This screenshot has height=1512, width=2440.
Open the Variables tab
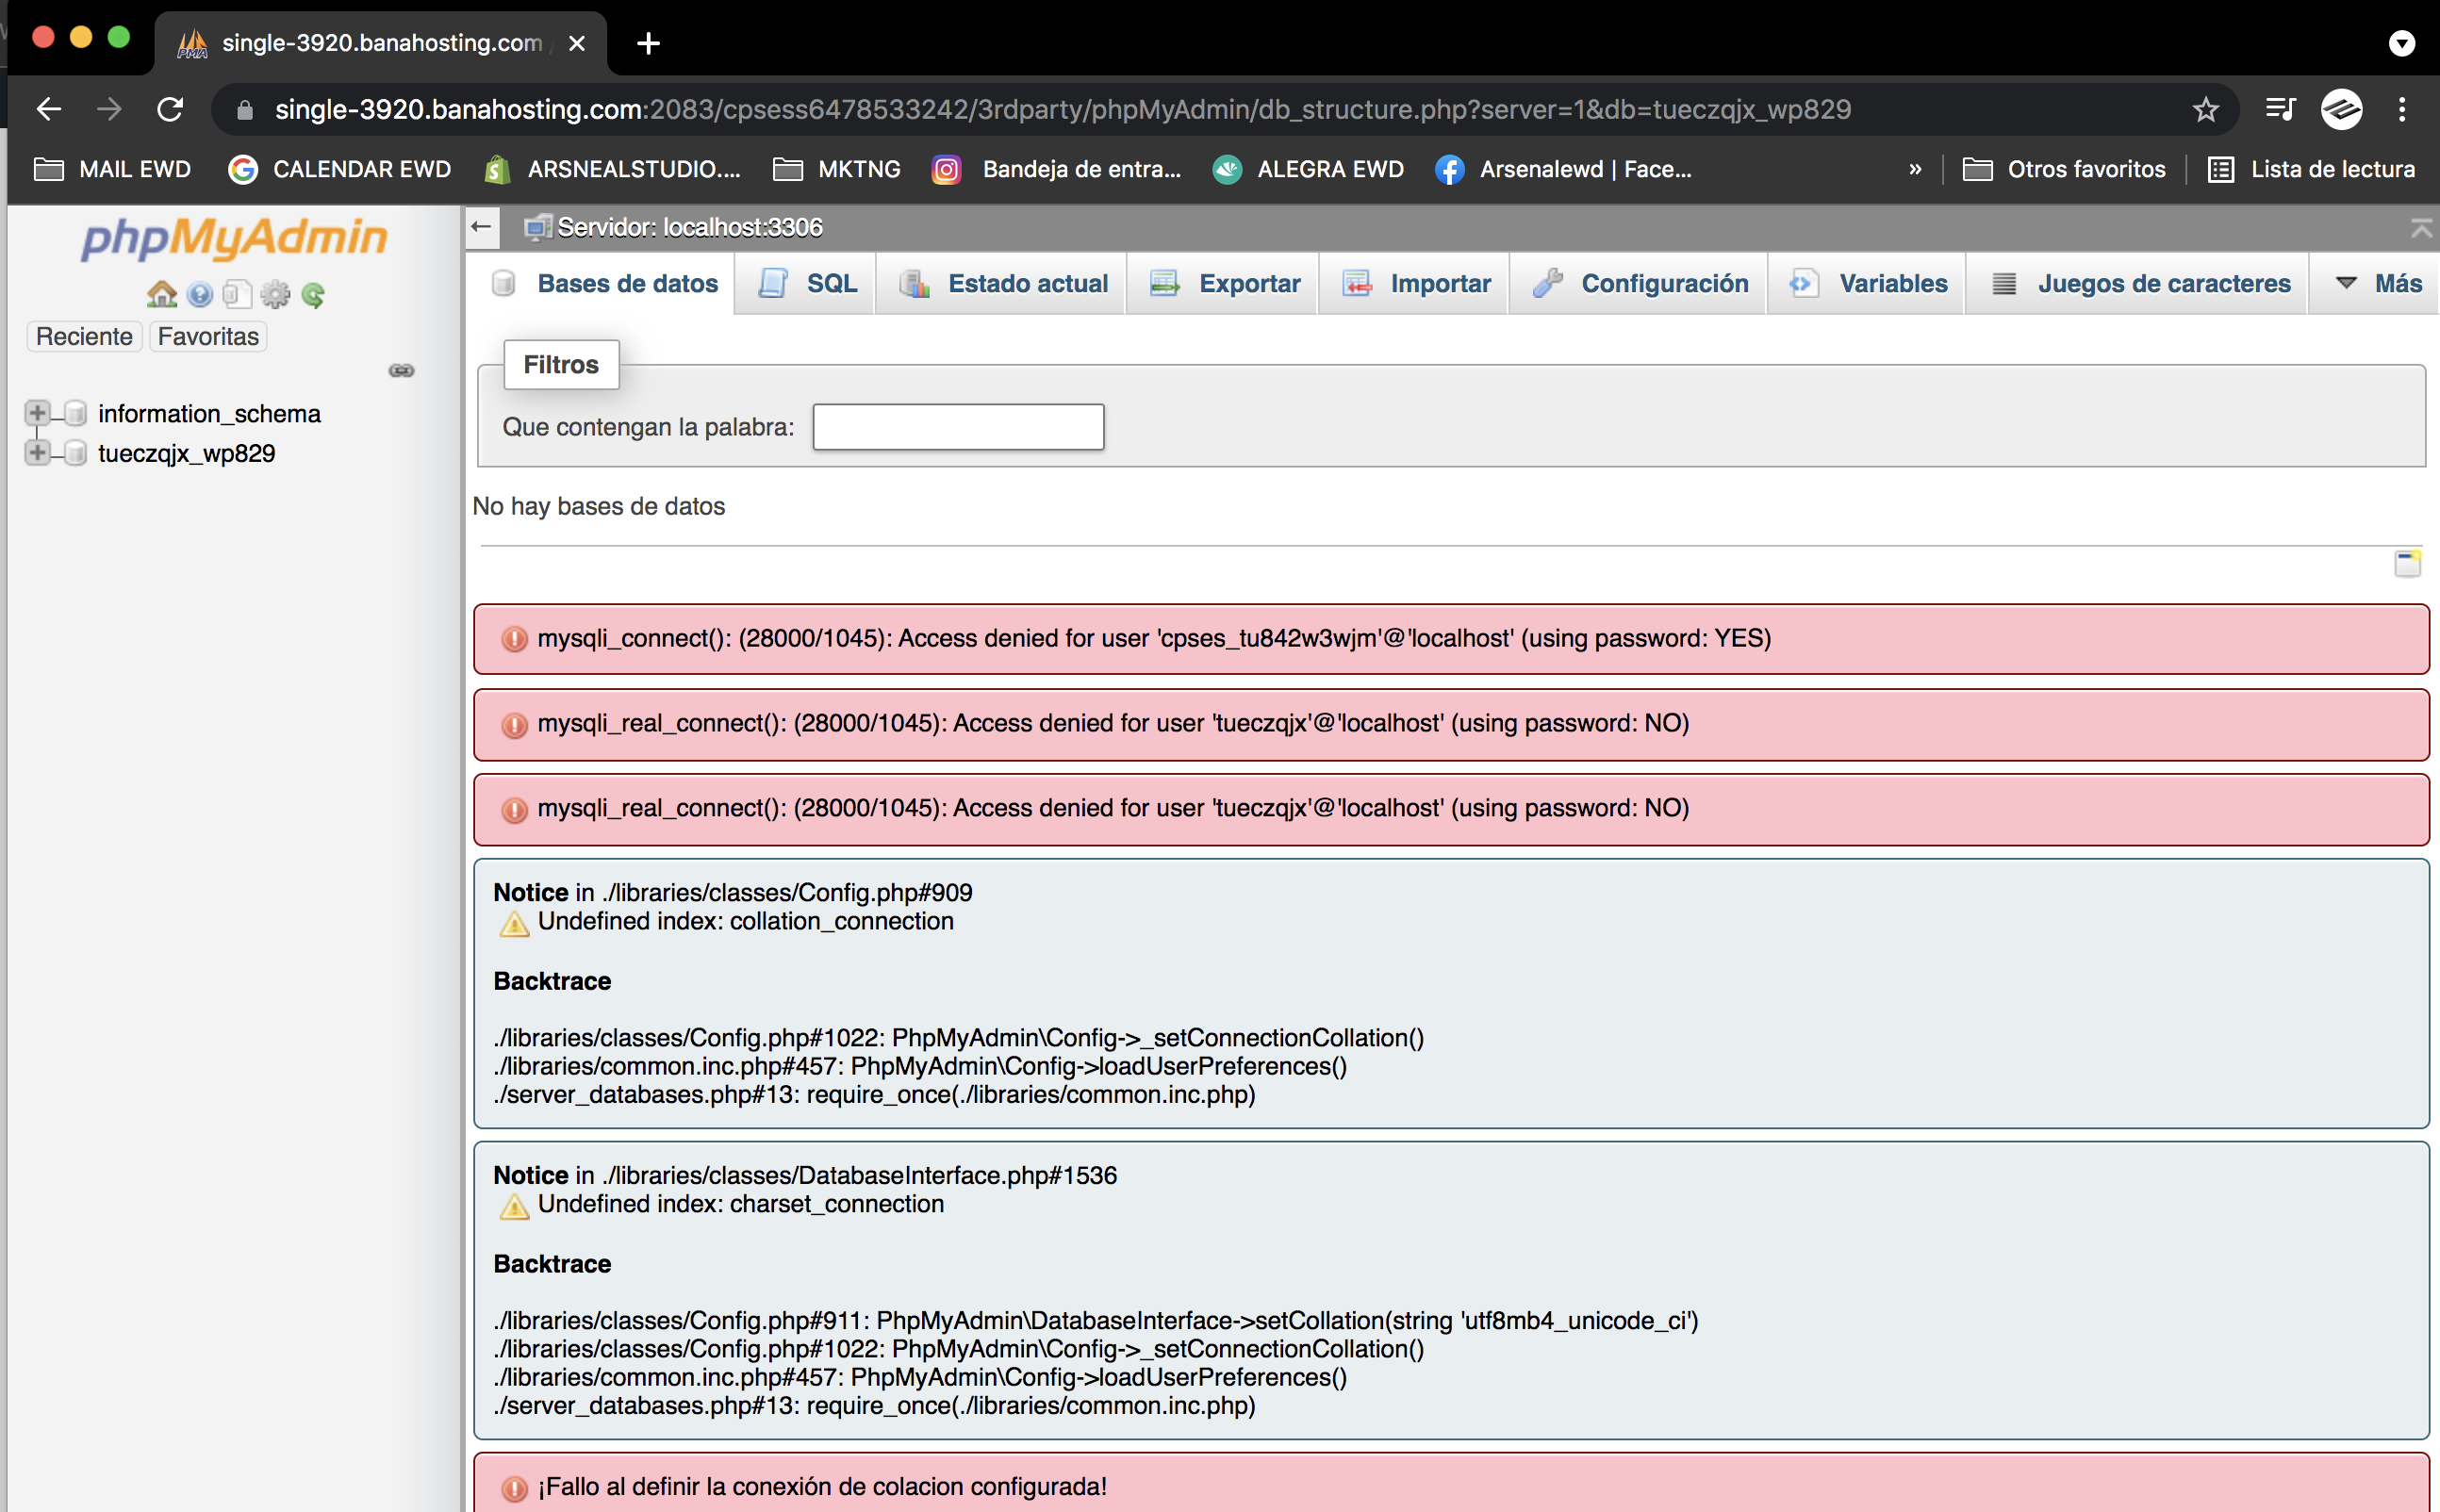tap(1869, 284)
